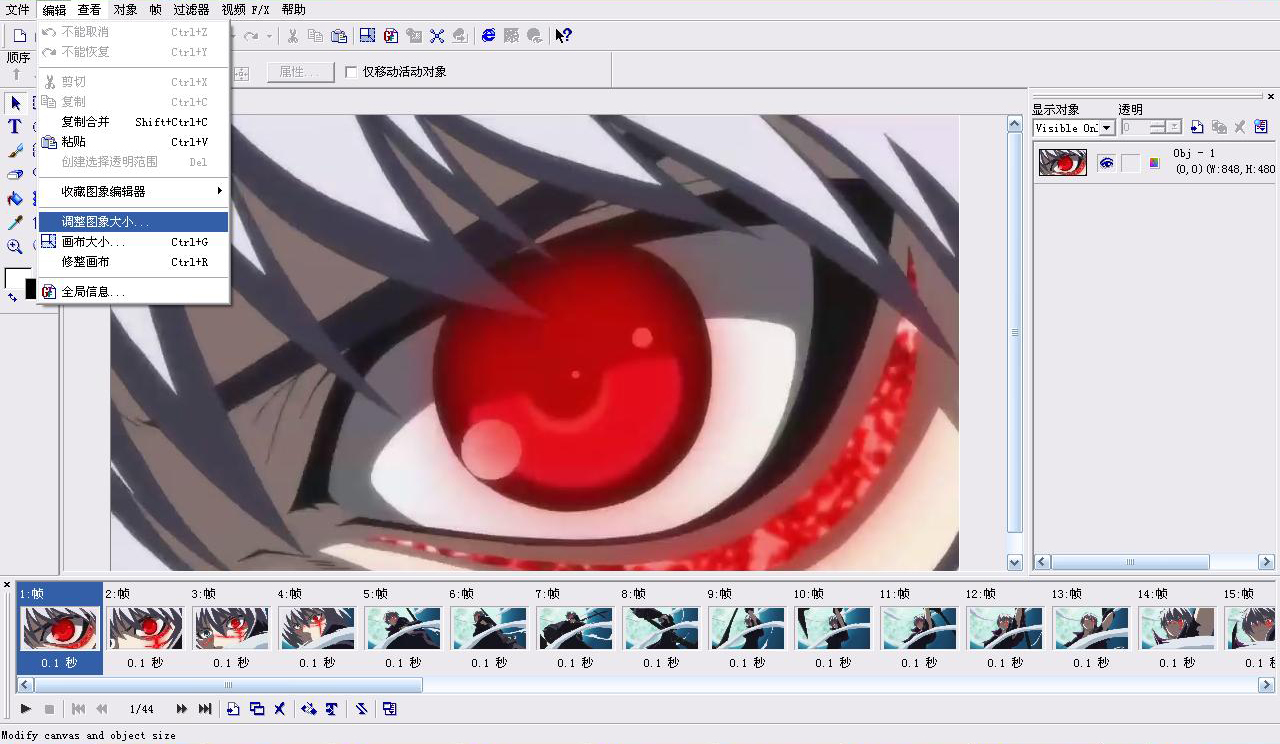Toggle eye visibility for Obj - 1
Viewport: 1280px width, 744px height.
1106,163
